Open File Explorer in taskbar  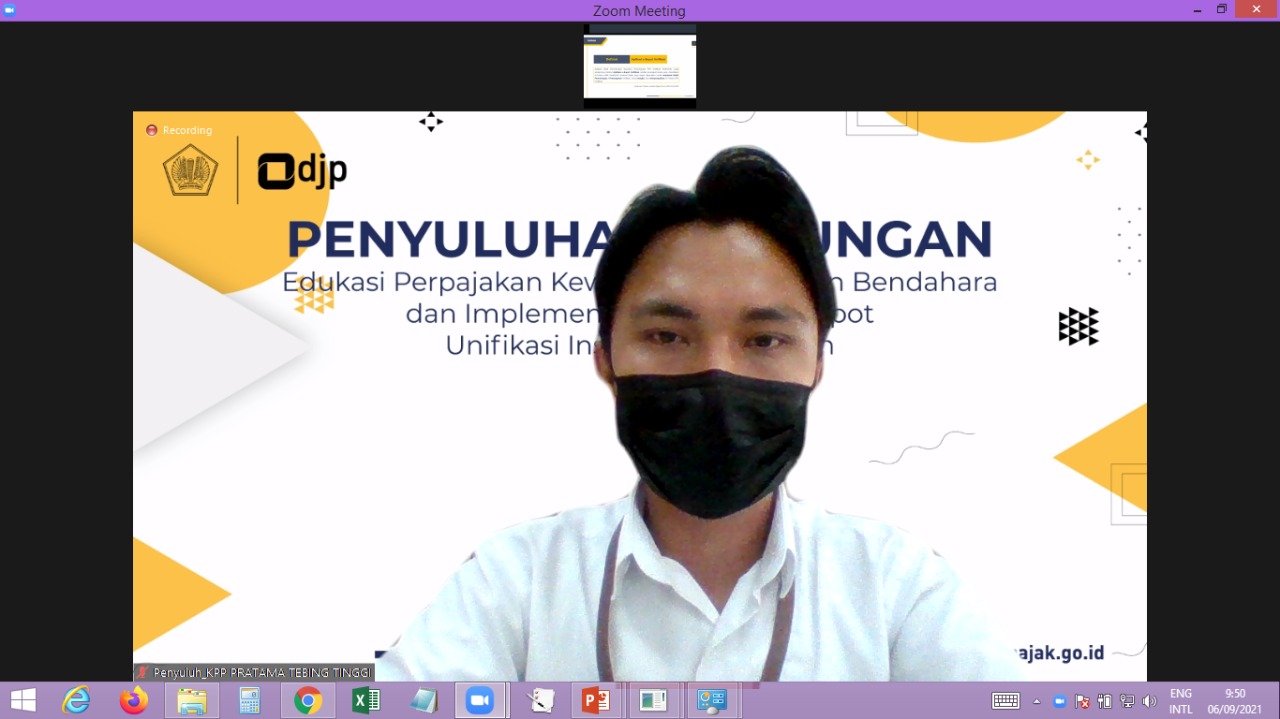click(x=191, y=700)
